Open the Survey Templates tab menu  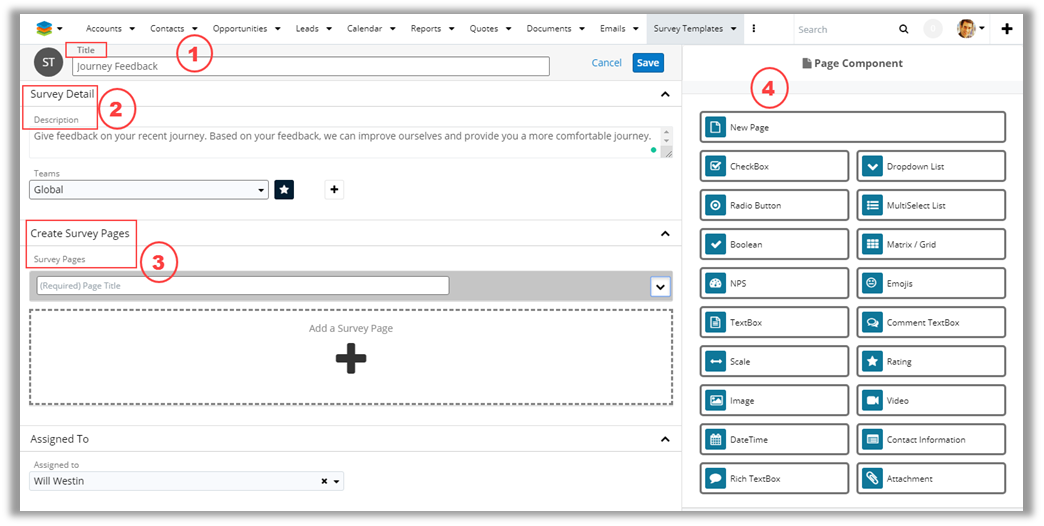(695, 29)
